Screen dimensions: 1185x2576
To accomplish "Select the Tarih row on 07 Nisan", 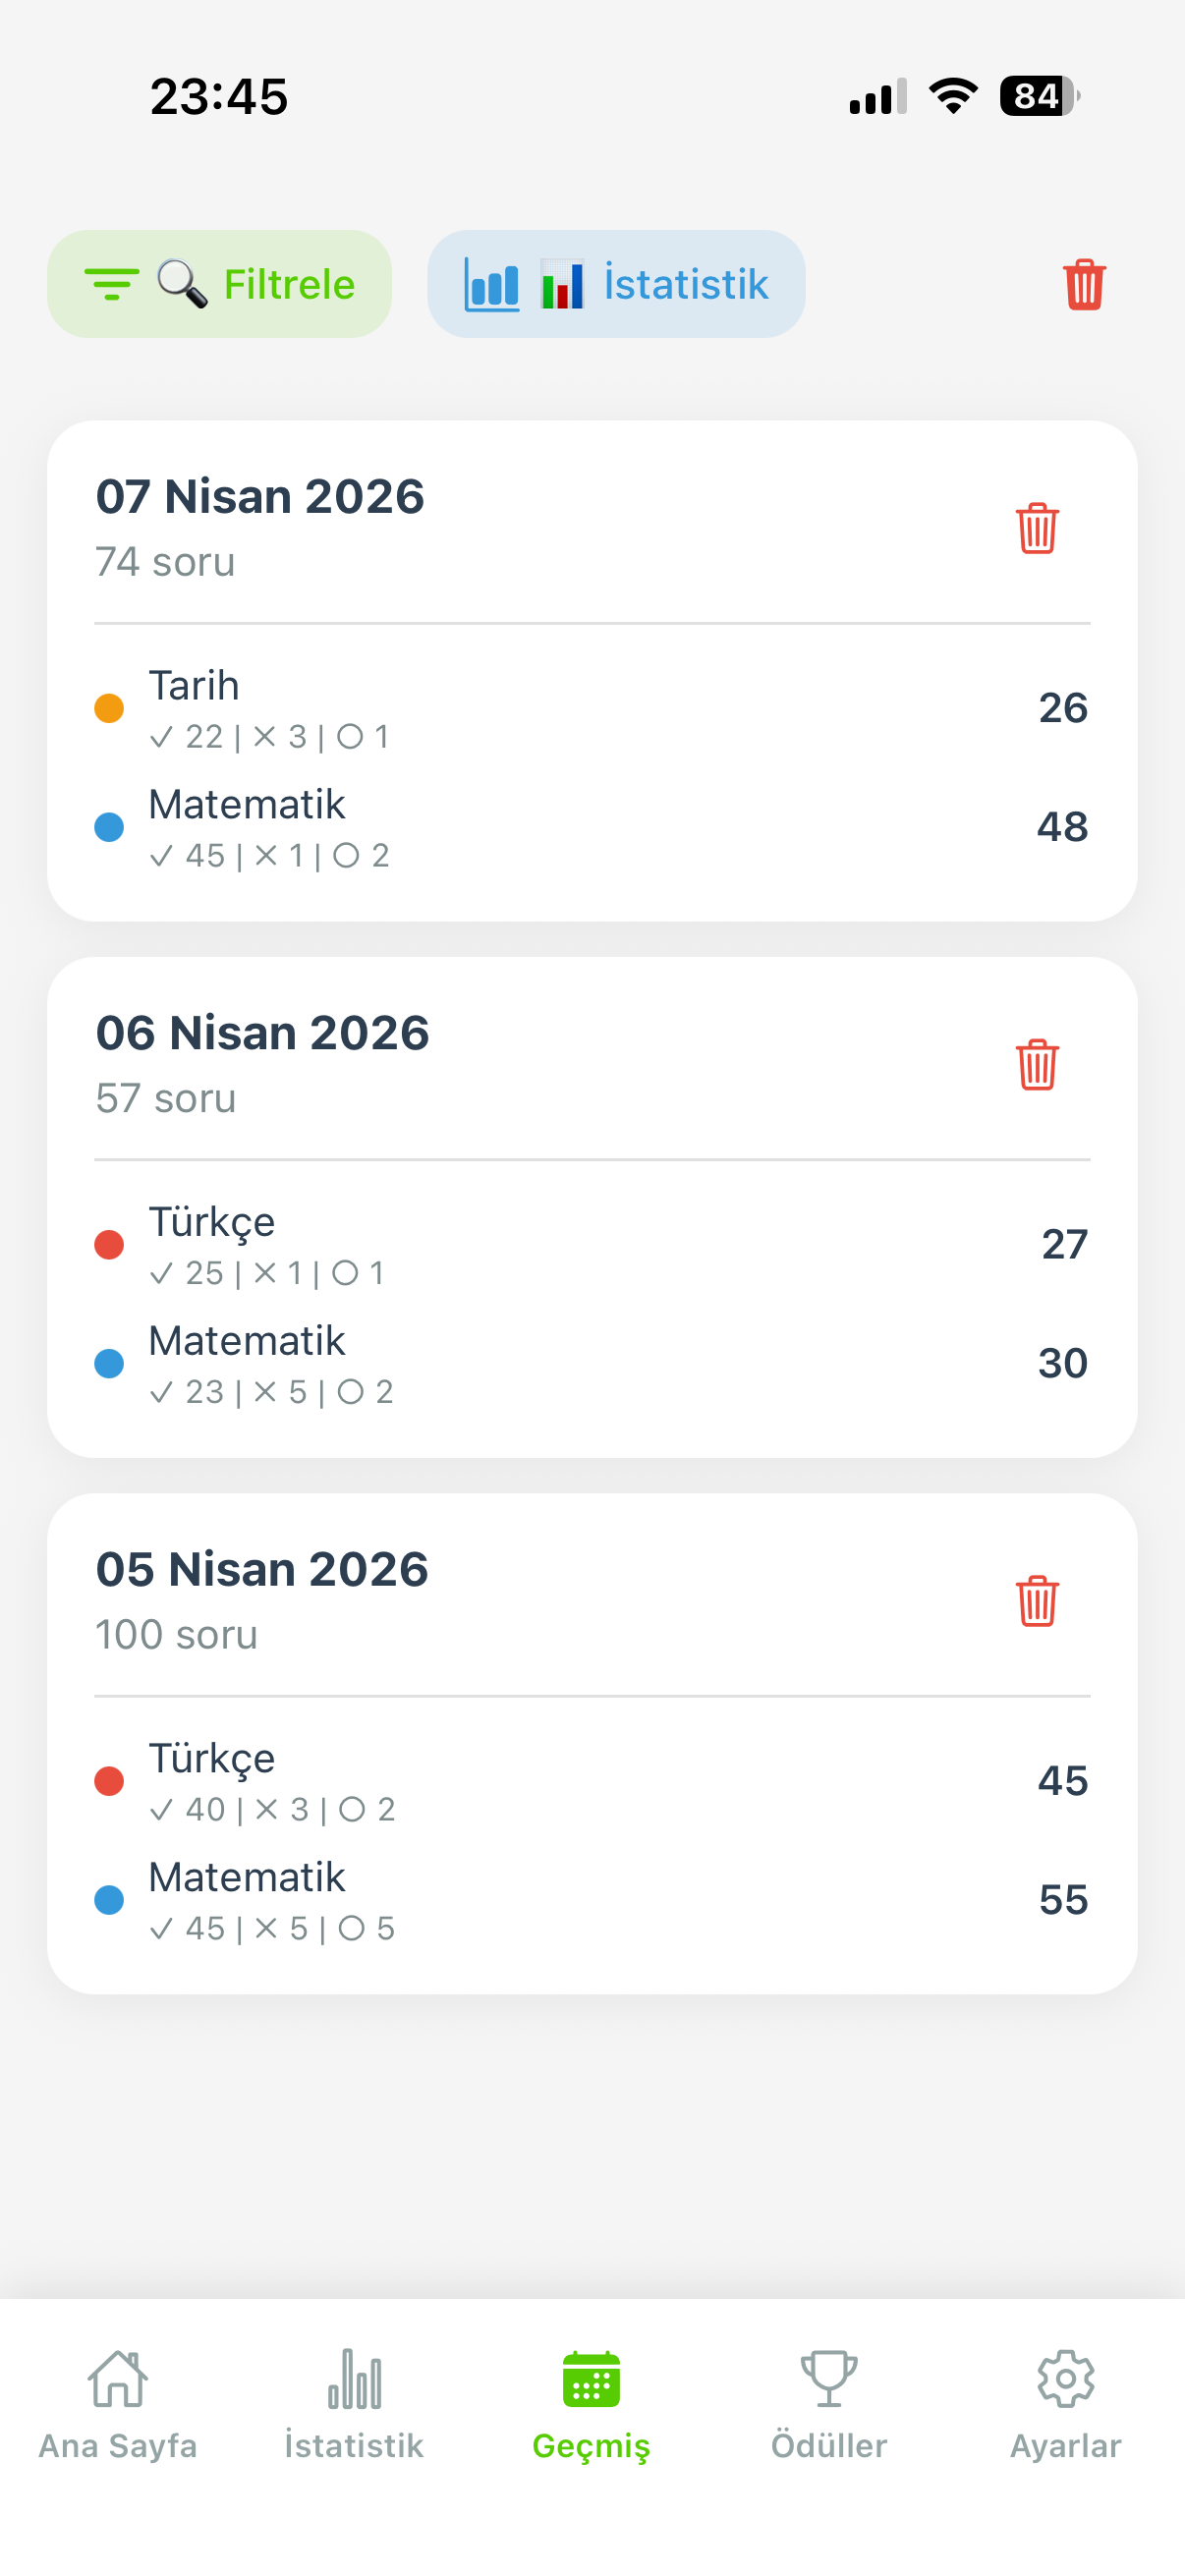I will pyautogui.click(x=590, y=708).
